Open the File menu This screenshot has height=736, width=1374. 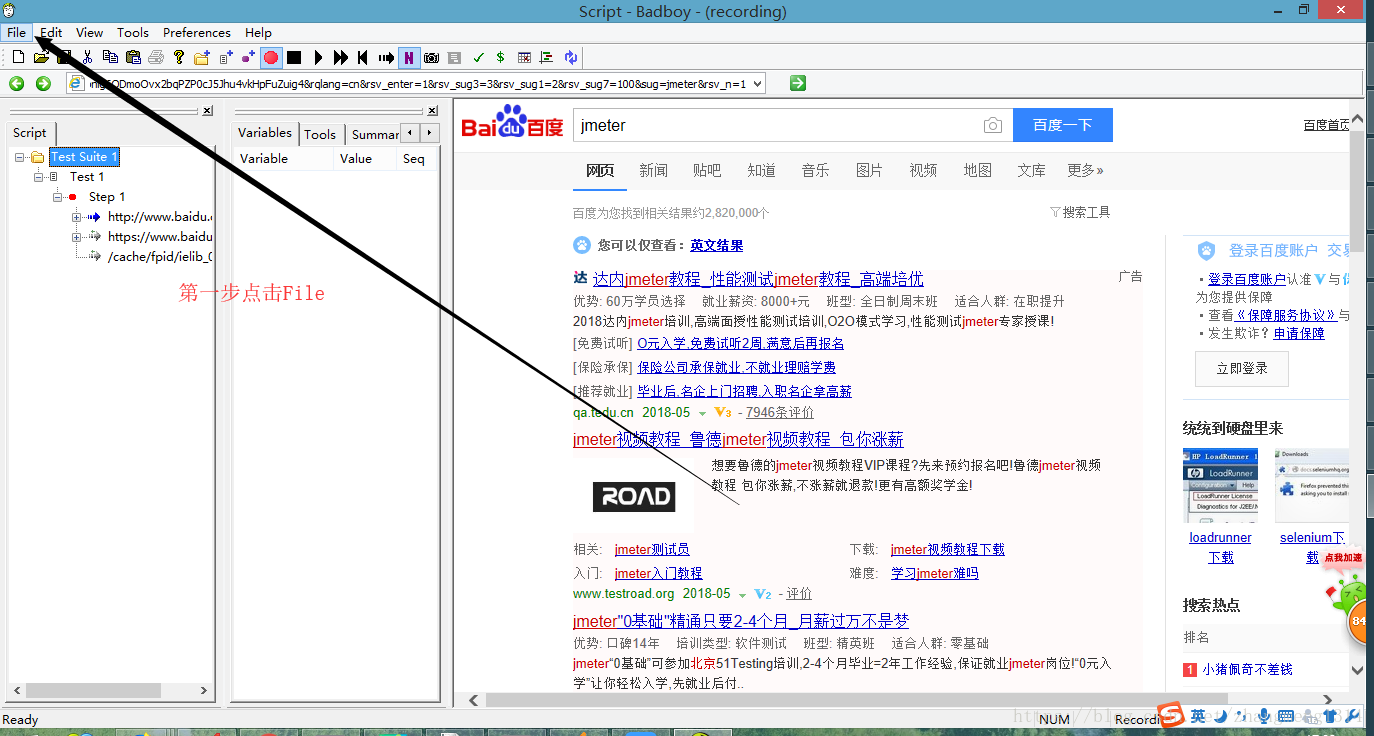[16, 32]
